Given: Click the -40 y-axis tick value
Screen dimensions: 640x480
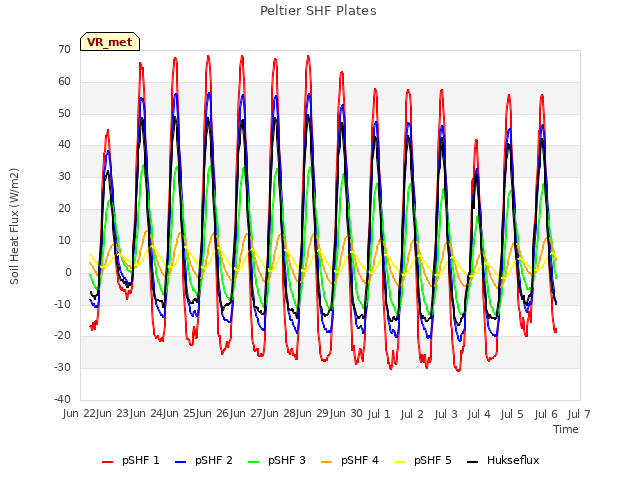Looking at the screenshot, I should click(x=62, y=399).
